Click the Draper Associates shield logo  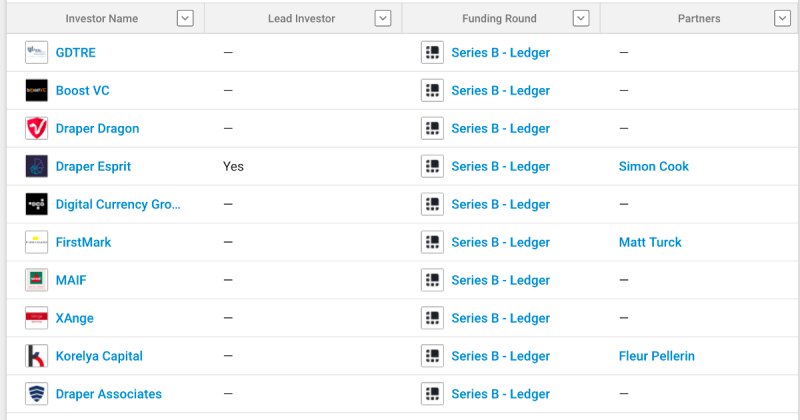[36, 394]
